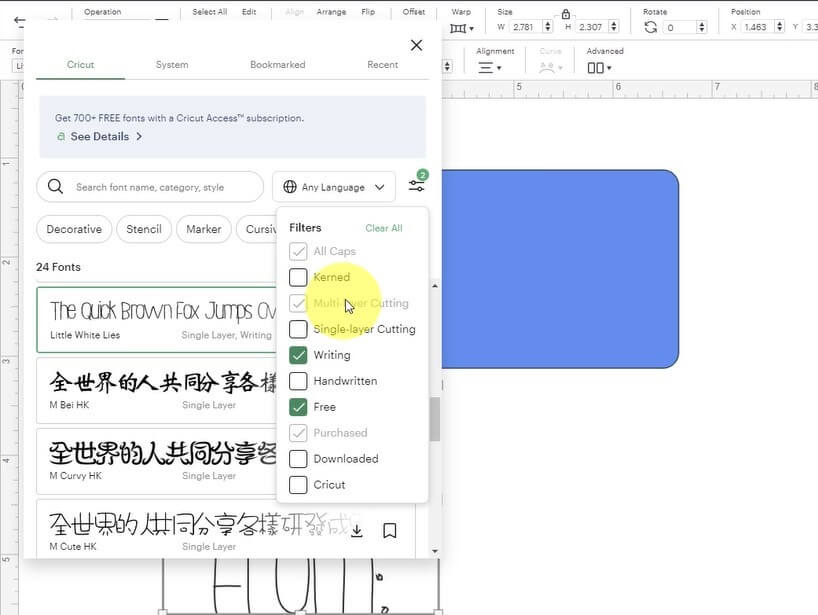Enable the Kerned filter

pyautogui.click(x=298, y=278)
